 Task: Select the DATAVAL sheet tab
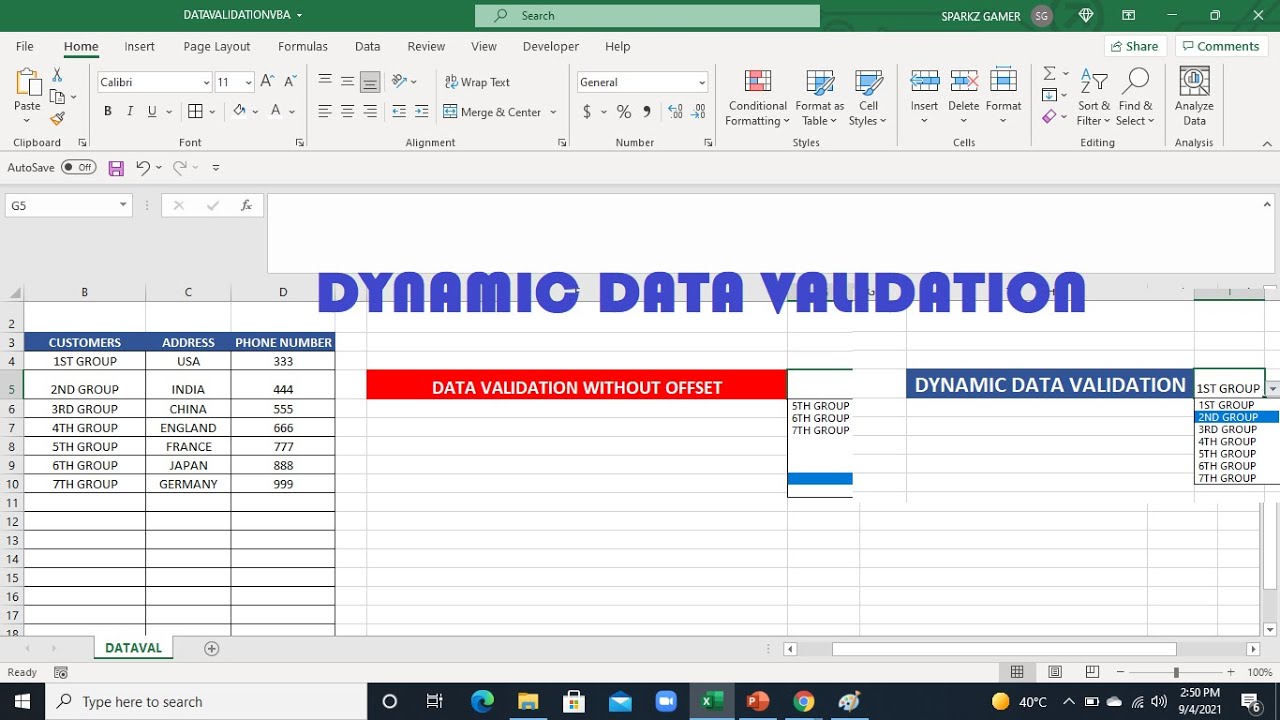[133, 648]
